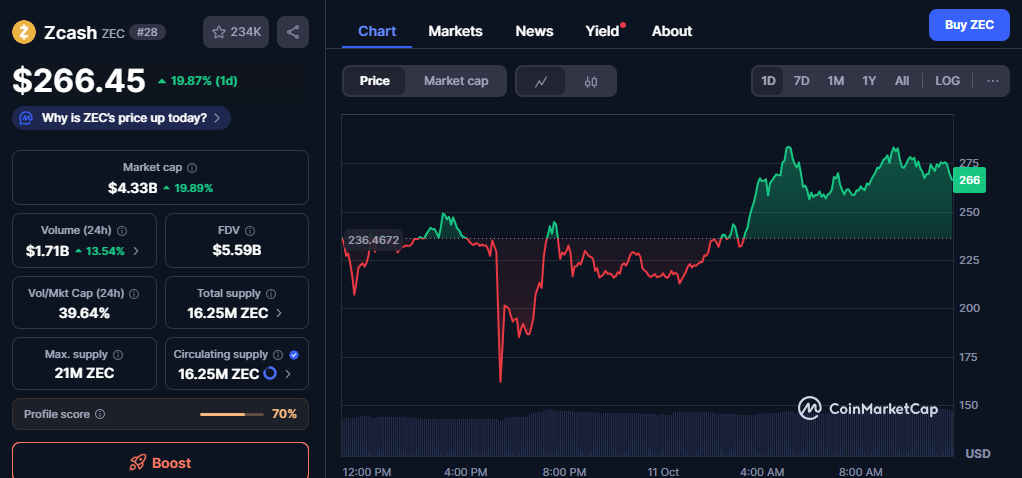
Task: Switch to line chart icon
Action: (541, 81)
